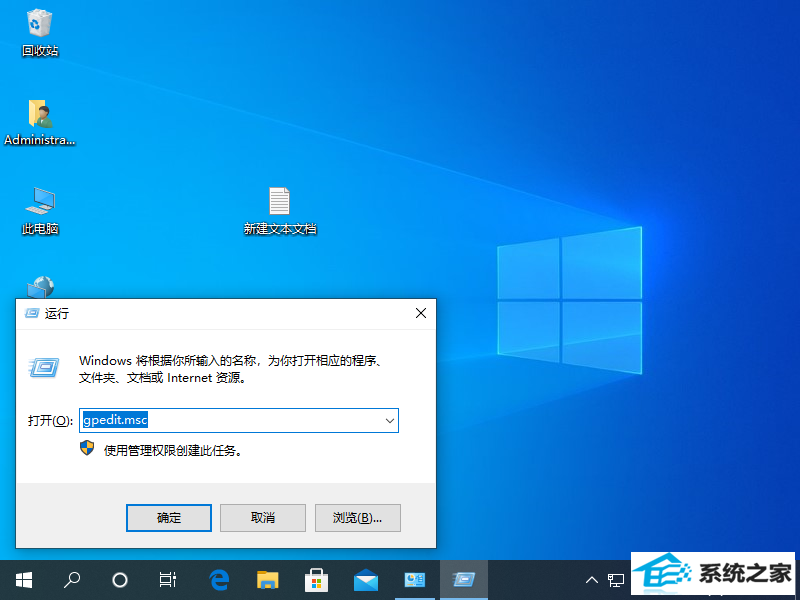The height and width of the screenshot is (600, 800).
Task: Click the 浏览(B)... button
Action: [x=358, y=517]
